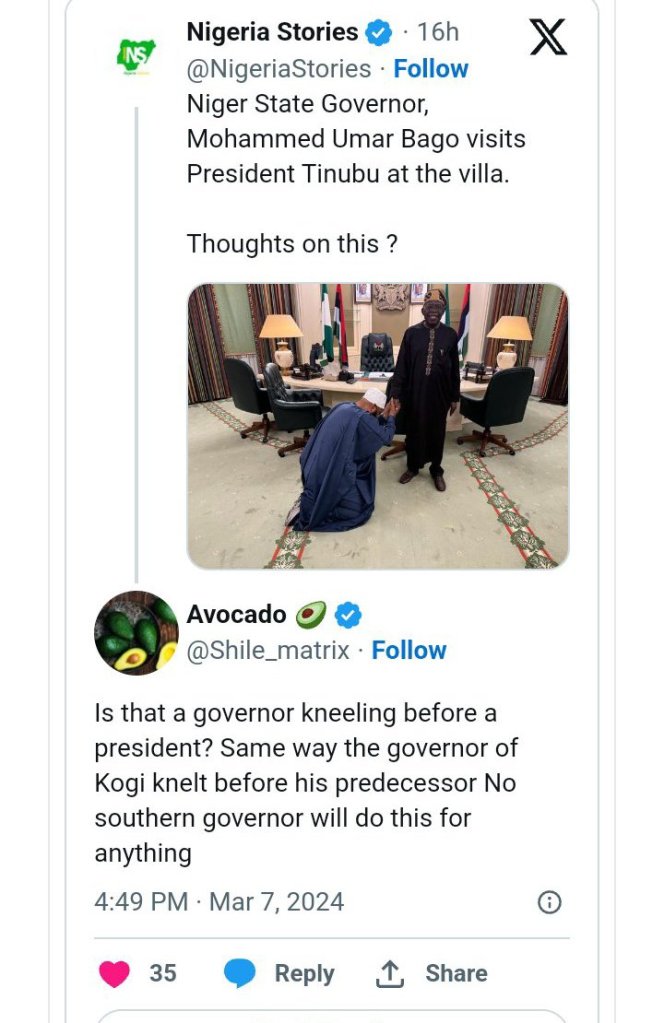Click the Share button label
This screenshot has width=664, height=1023.
[x=456, y=973]
